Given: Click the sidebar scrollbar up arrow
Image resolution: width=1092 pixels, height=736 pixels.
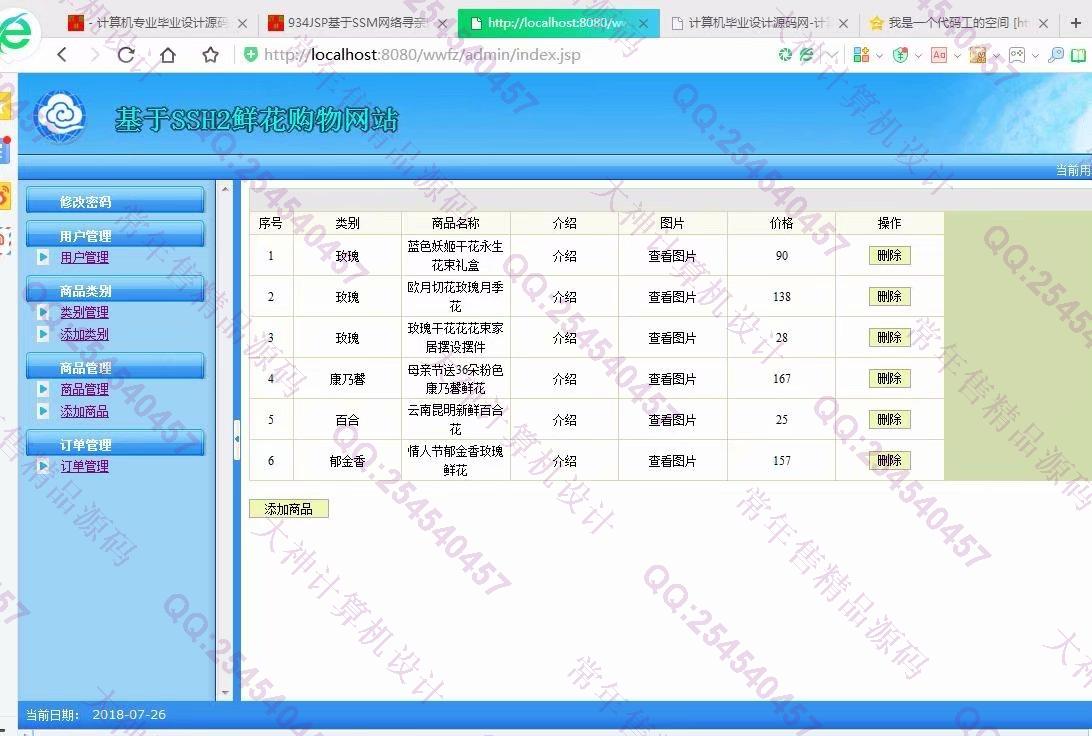Looking at the screenshot, I should (x=225, y=189).
